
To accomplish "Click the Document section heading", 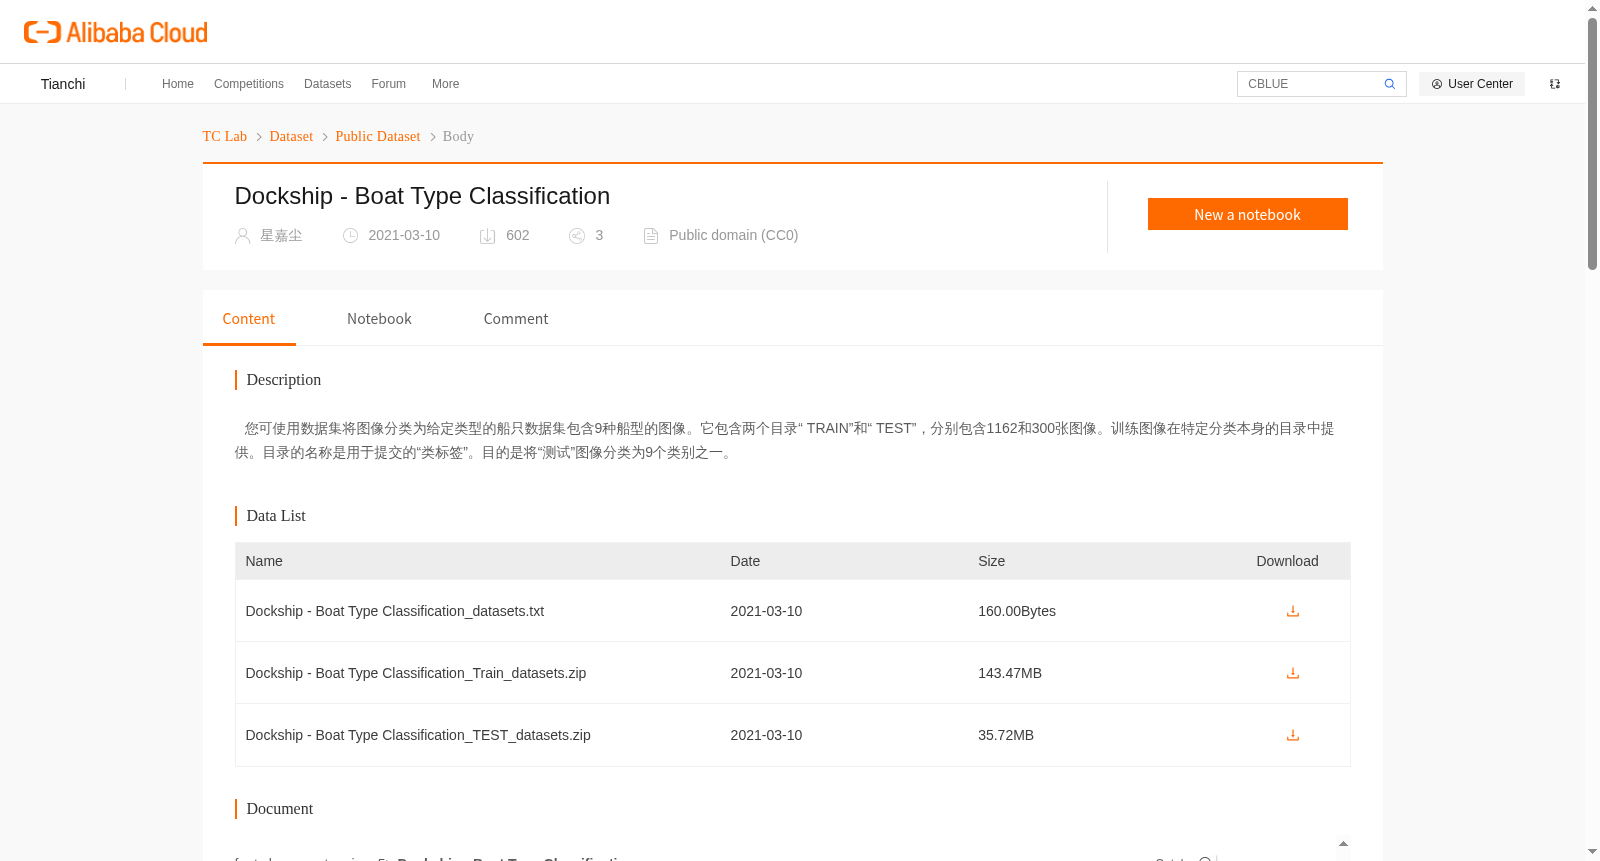I will (x=280, y=809).
